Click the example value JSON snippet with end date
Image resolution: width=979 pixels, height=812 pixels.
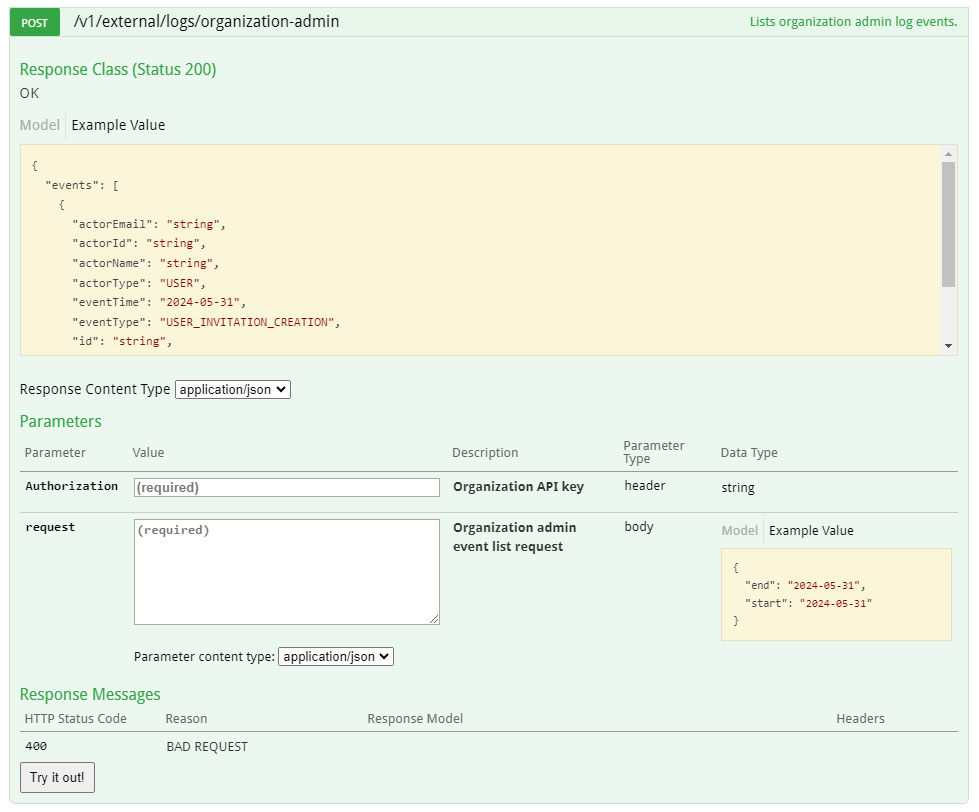click(x=836, y=594)
